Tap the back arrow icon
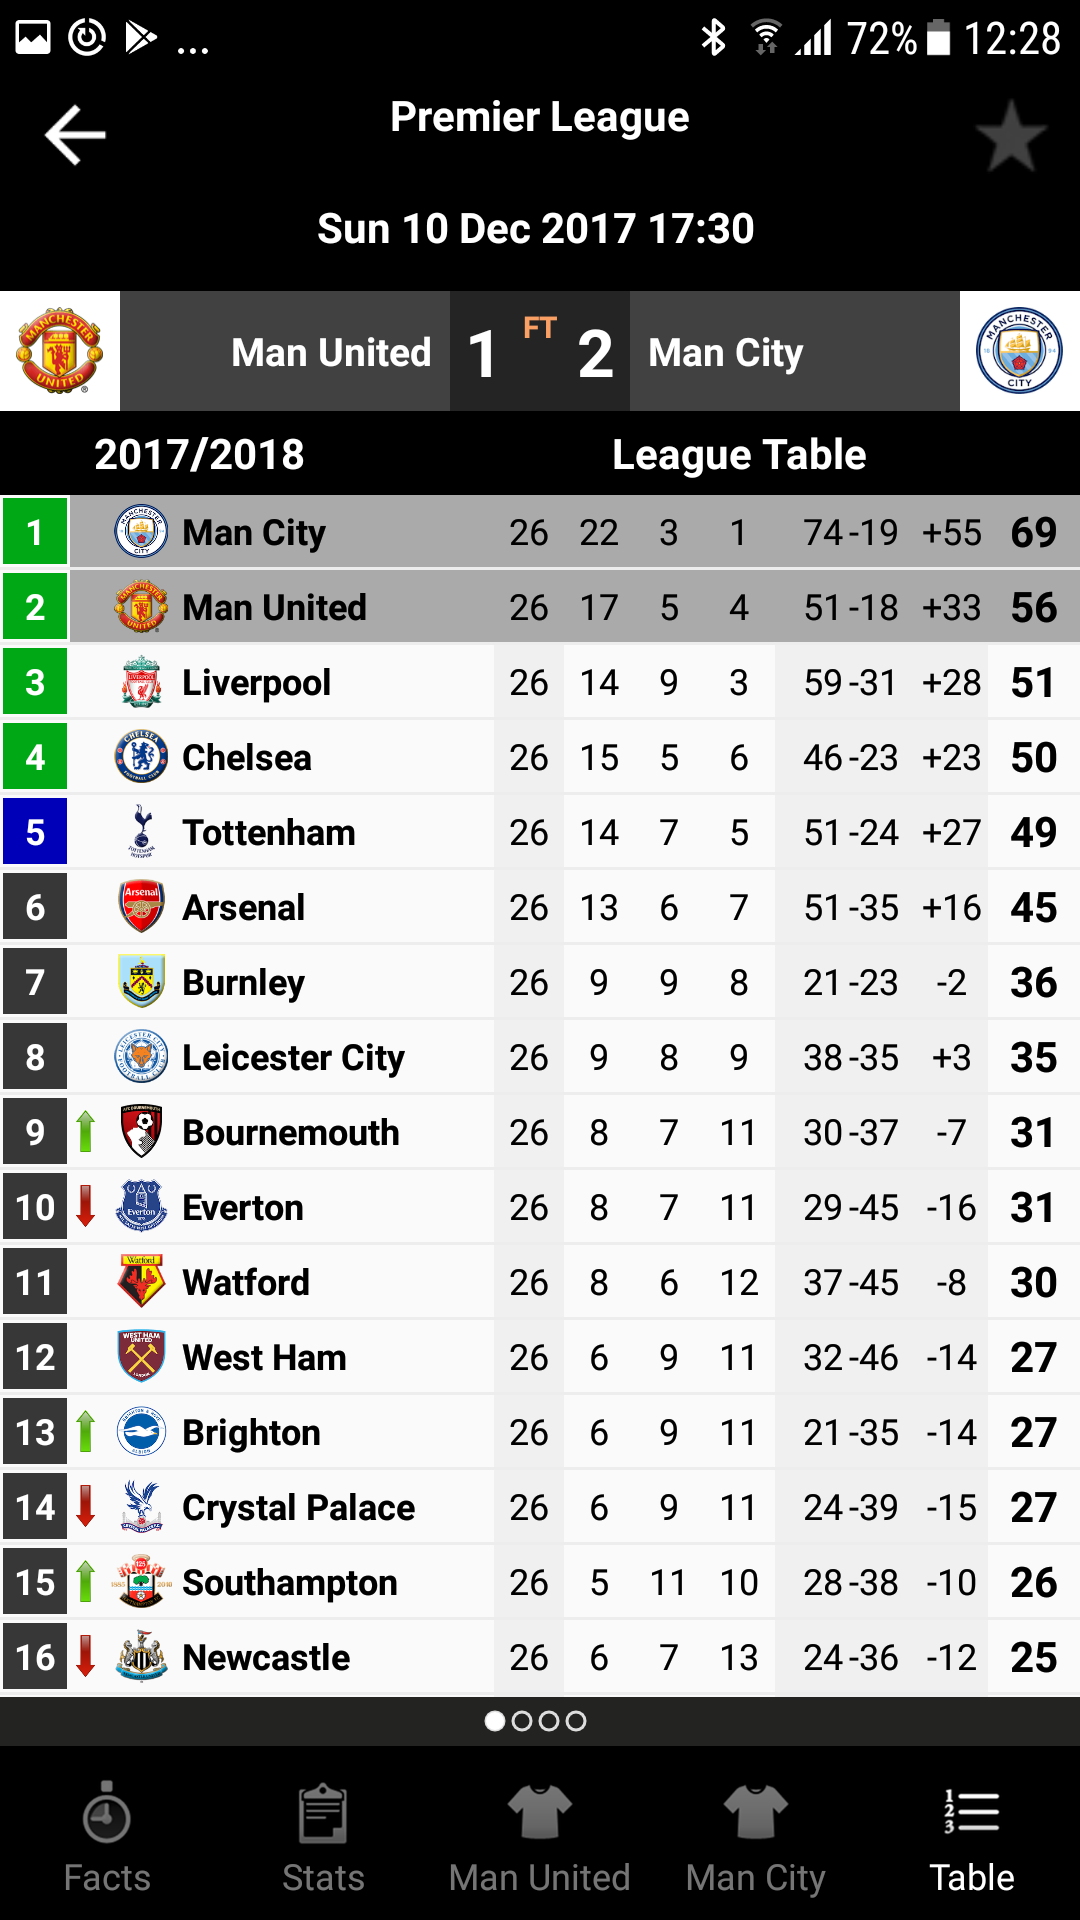1080x1920 pixels. click(75, 134)
